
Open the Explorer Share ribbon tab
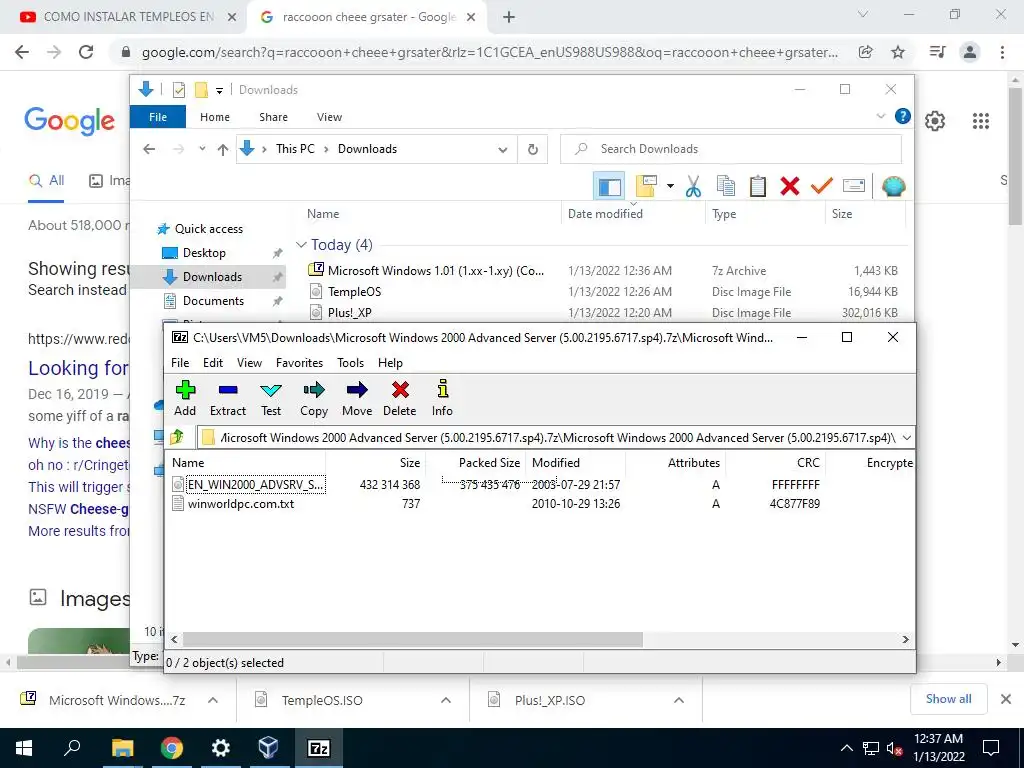pos(273,117)
